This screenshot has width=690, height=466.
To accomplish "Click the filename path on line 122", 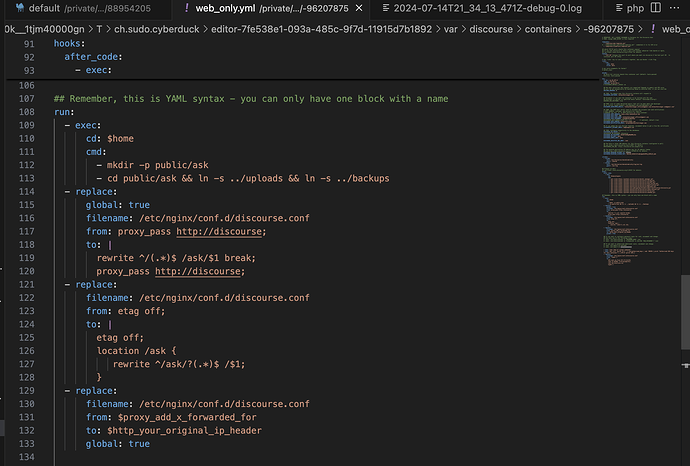I will coord(224,298).
